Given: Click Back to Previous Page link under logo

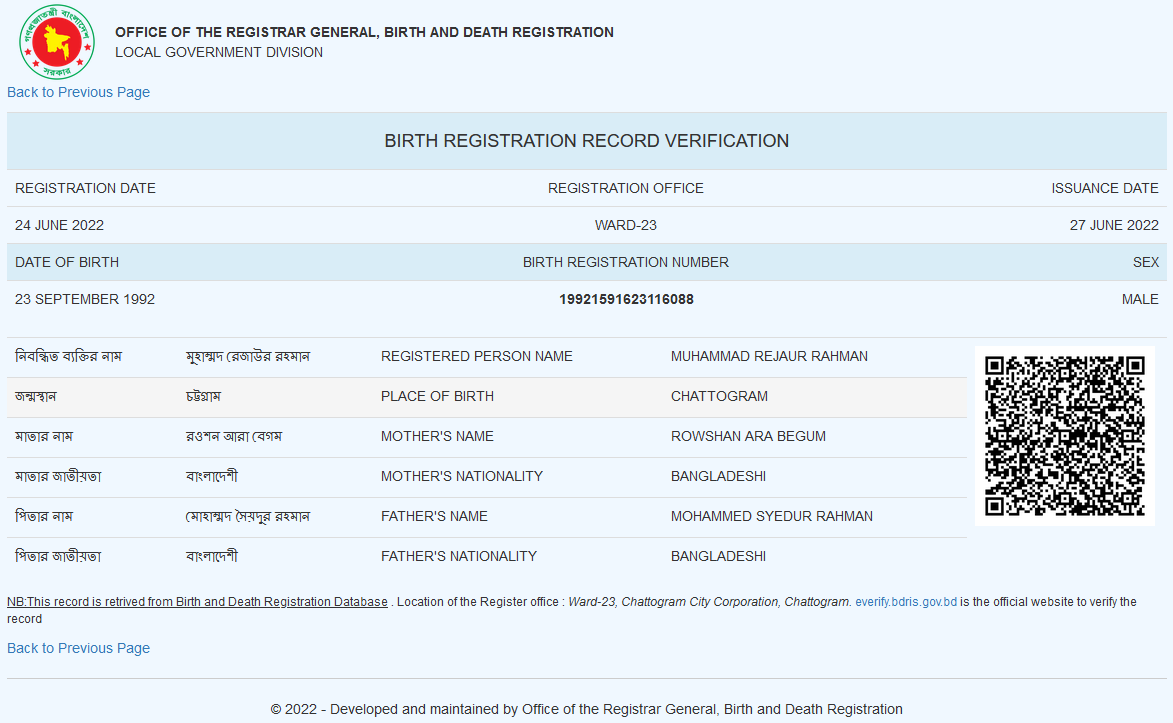Looking at the screenshot, I should pyautogui.click(x=78, y=92).
